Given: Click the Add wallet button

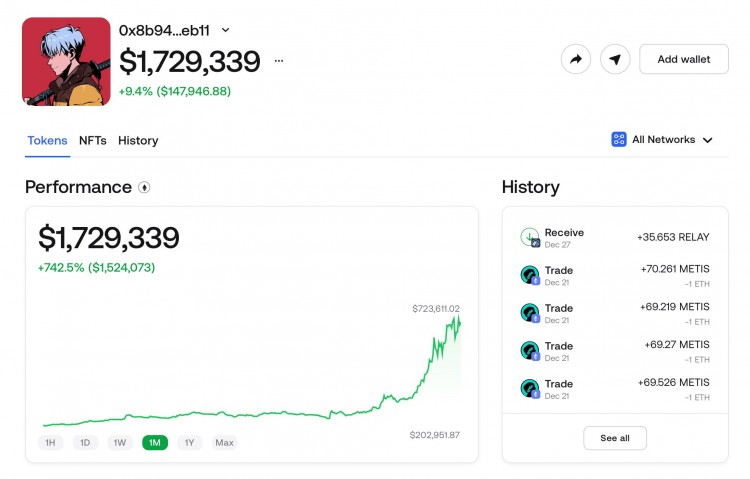Looking at the screenshot, I should pyautogui.click(x=684, y=59).
